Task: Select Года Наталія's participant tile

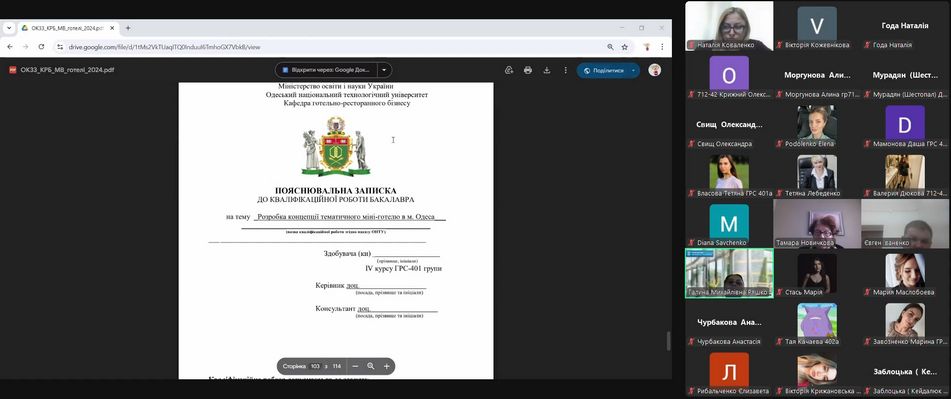Action: coord(905,25)
